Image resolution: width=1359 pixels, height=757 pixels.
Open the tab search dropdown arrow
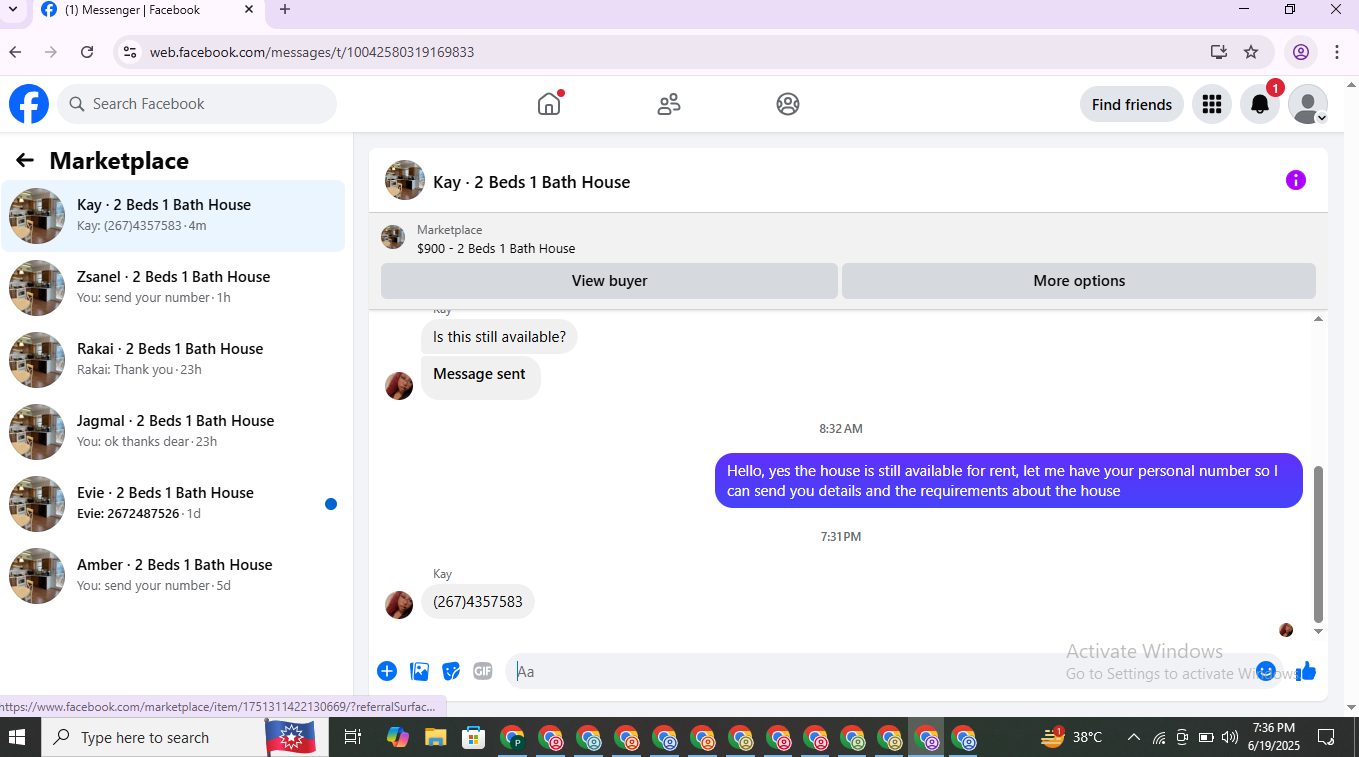(x=13, y=10)
